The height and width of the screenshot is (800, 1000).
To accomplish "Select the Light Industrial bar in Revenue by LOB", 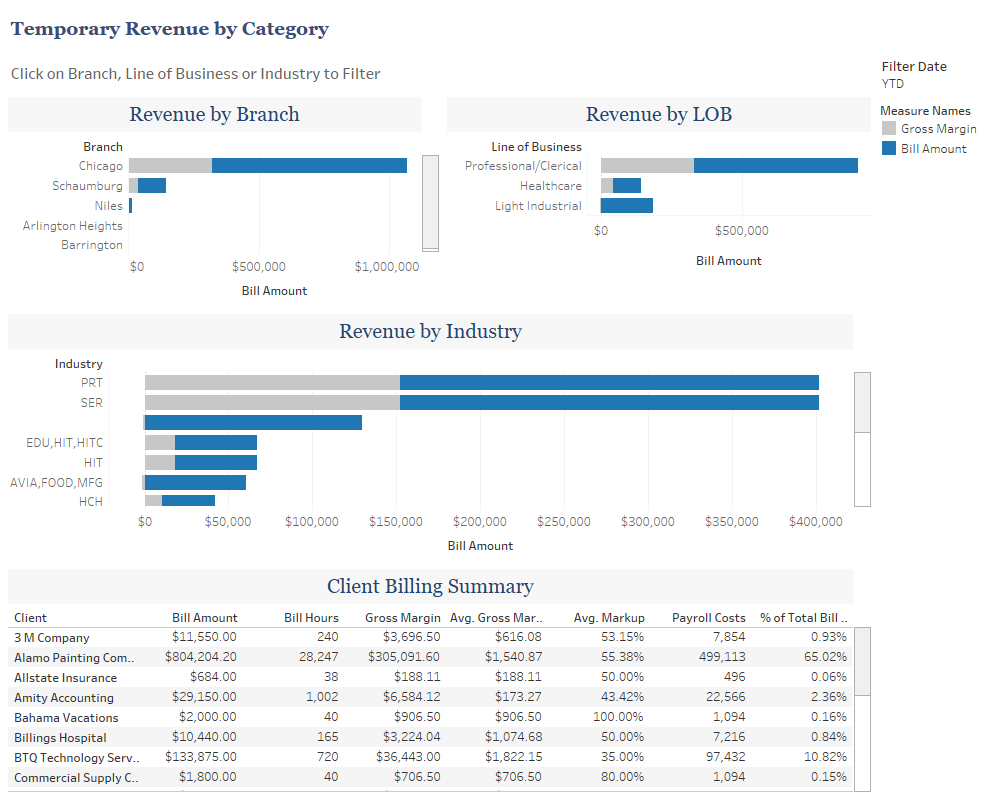I will coord(625,205).
